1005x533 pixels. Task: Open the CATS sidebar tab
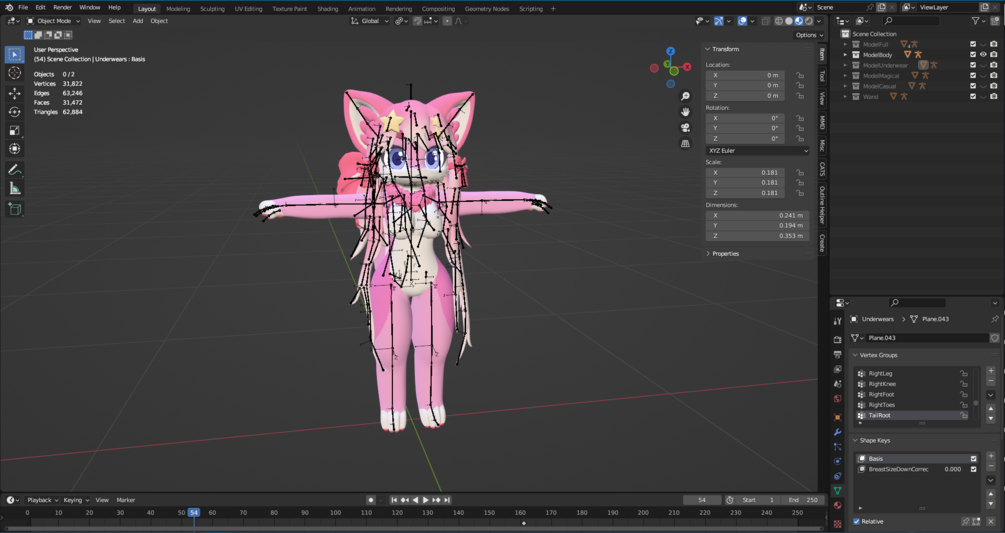tap(822, 169)
